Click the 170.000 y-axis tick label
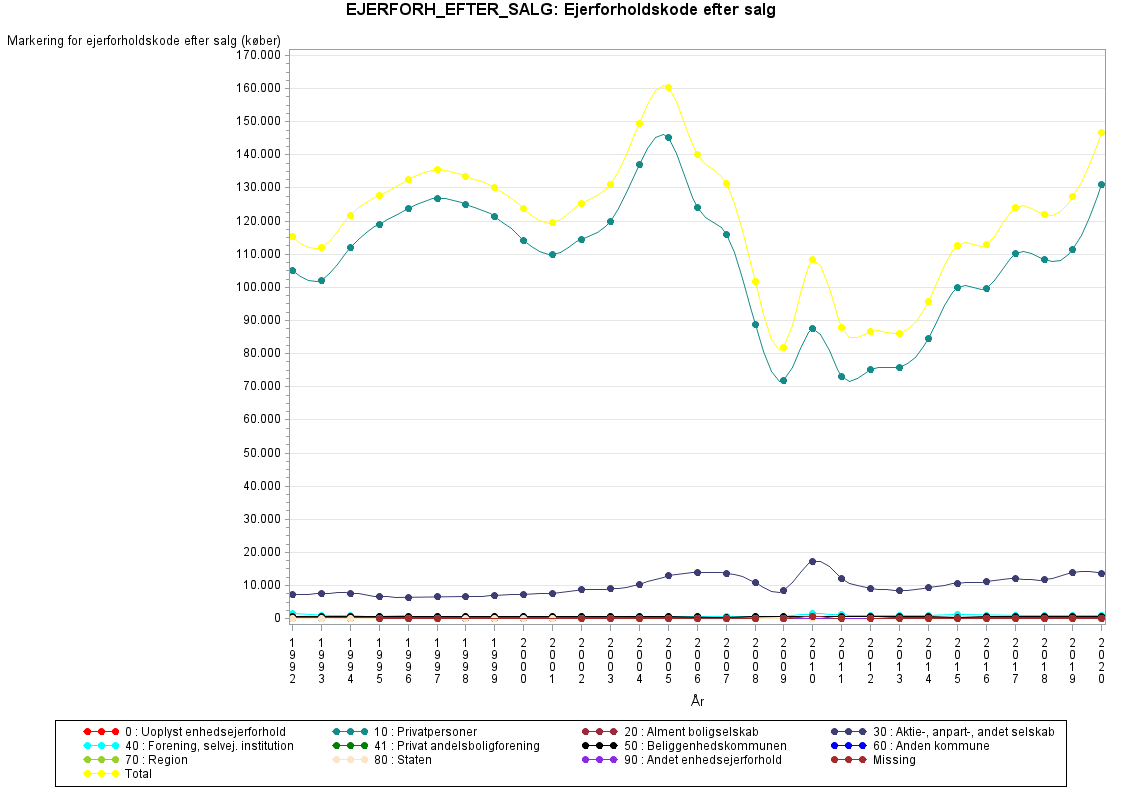Viewport: 1122px width, 793px height. tap(256, 55)
